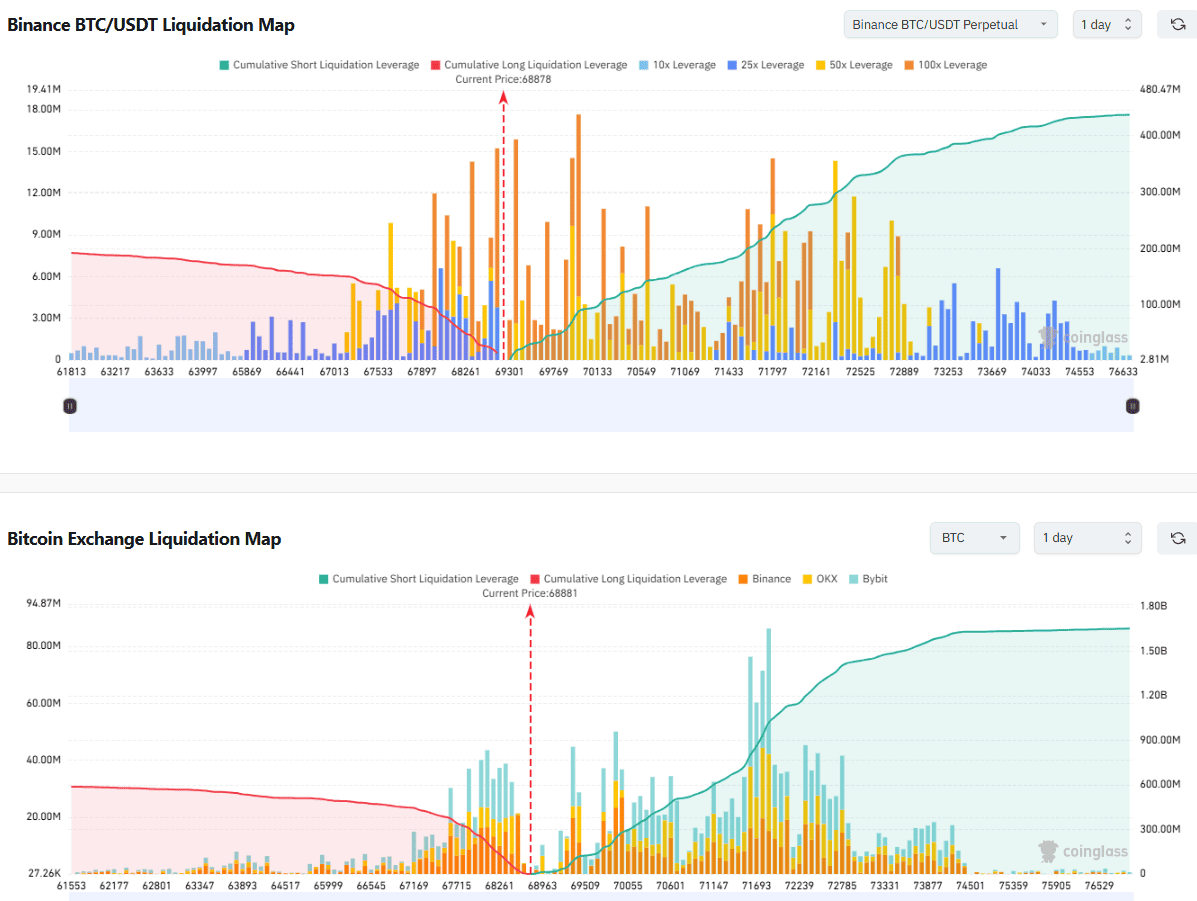Screen dimensions: 1197x901
Task: Toggle Cumulative Long Liquidation Leverage in bottom legend
Action: click(628, 579)
